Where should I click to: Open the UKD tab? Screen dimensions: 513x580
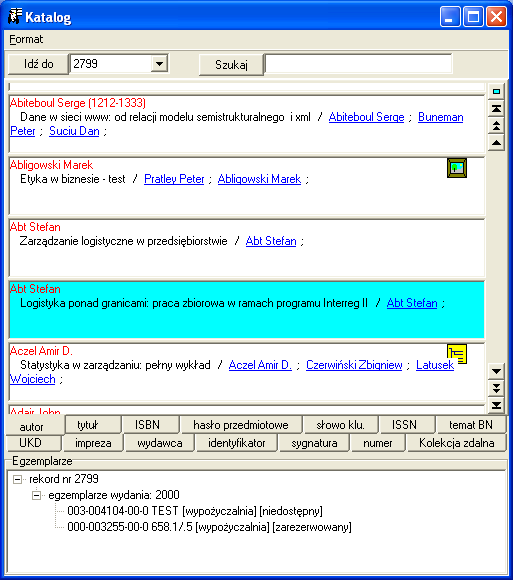34,443
